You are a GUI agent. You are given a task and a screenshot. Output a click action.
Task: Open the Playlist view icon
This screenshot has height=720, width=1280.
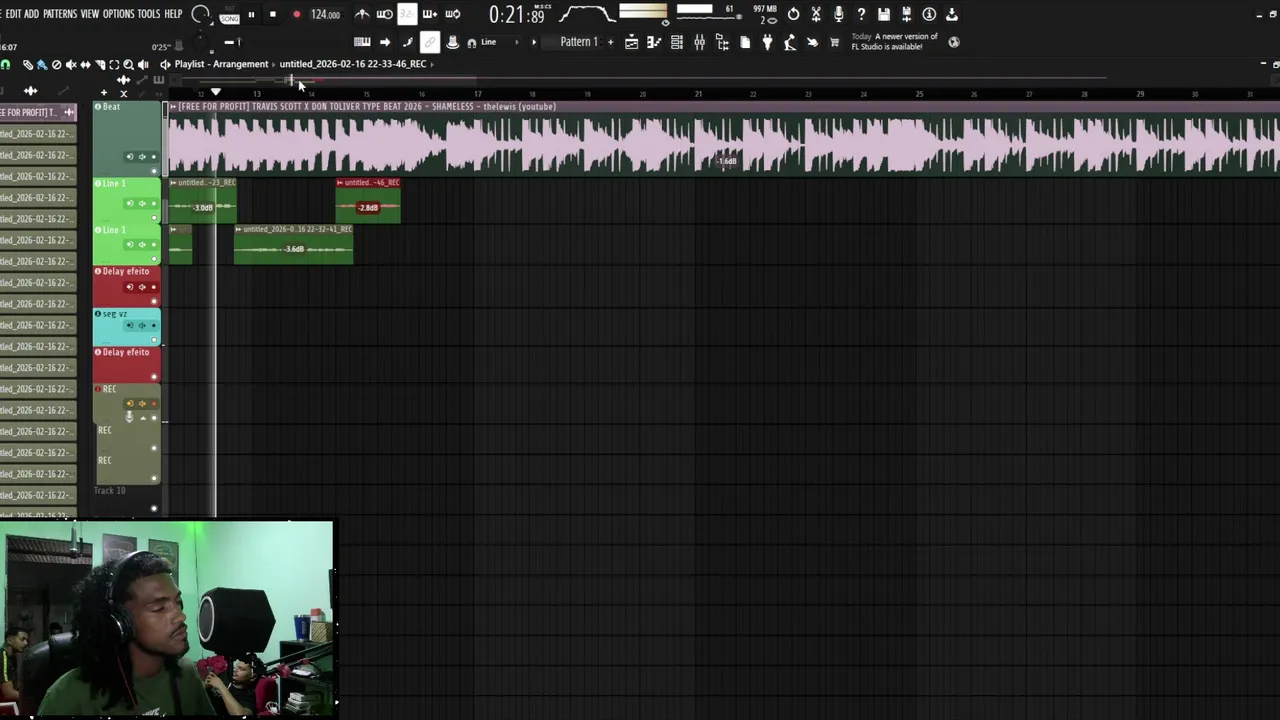pyautogui.click(x=632, y=42)
